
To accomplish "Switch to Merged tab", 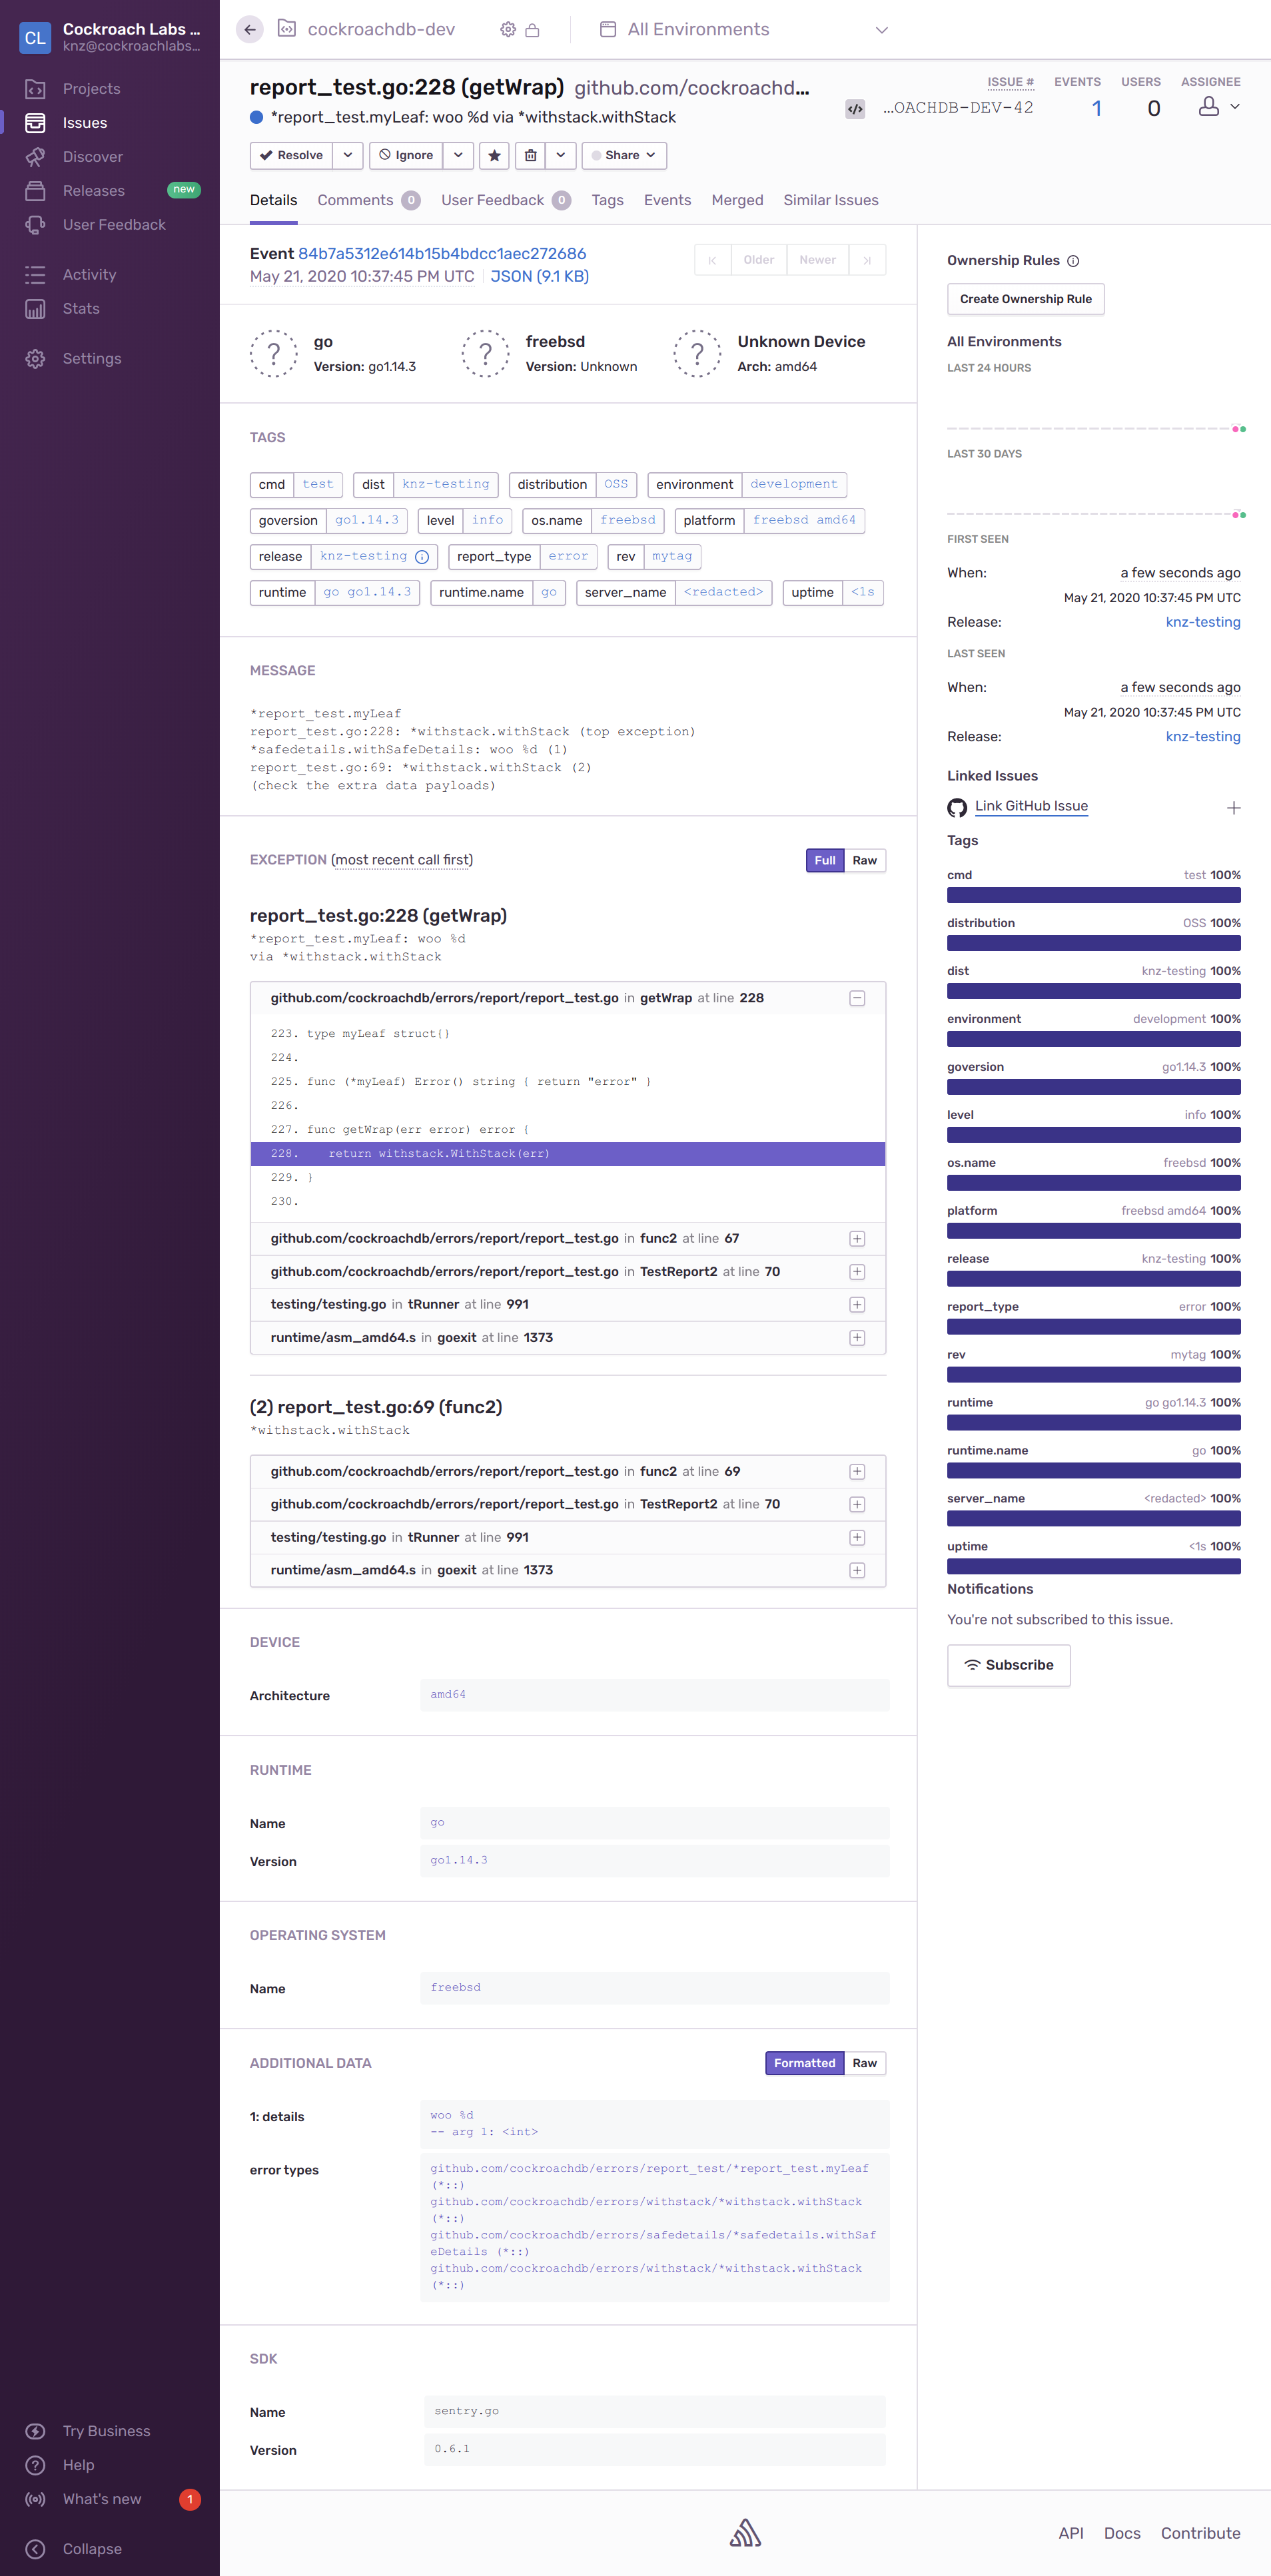I will tap(737, 200).
